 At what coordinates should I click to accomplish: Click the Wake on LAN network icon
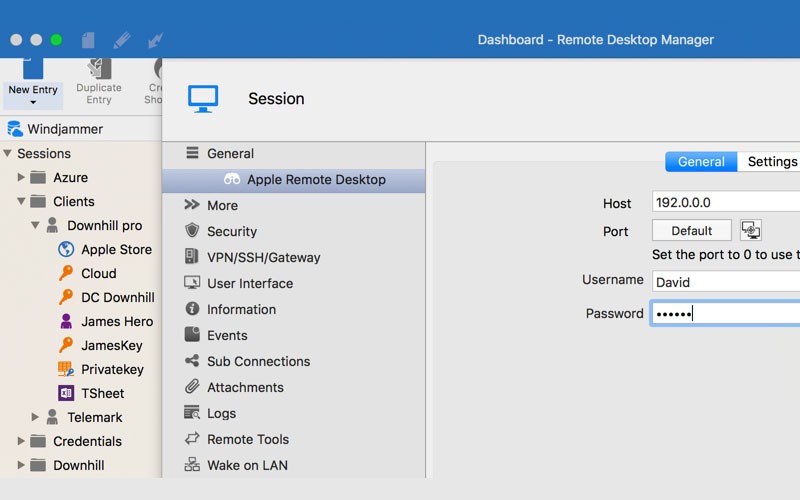click(x=192, y=464)
